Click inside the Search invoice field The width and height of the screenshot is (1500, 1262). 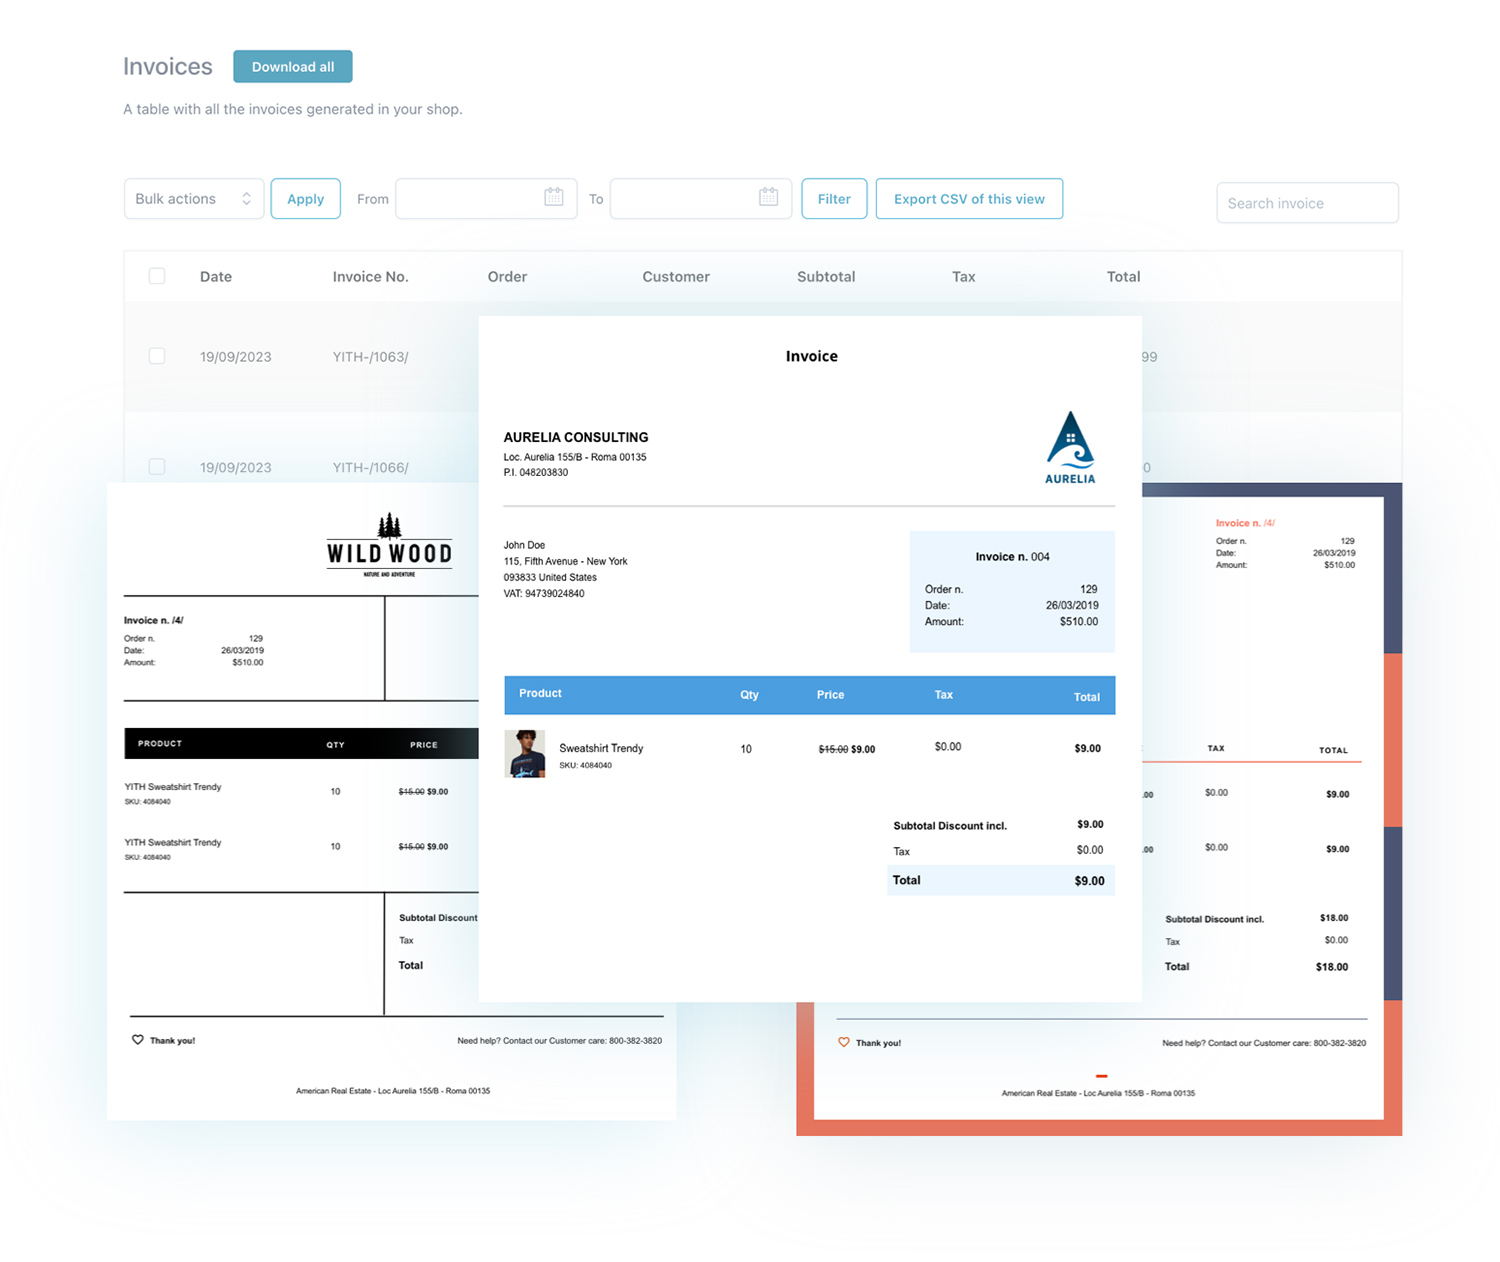1306,202
